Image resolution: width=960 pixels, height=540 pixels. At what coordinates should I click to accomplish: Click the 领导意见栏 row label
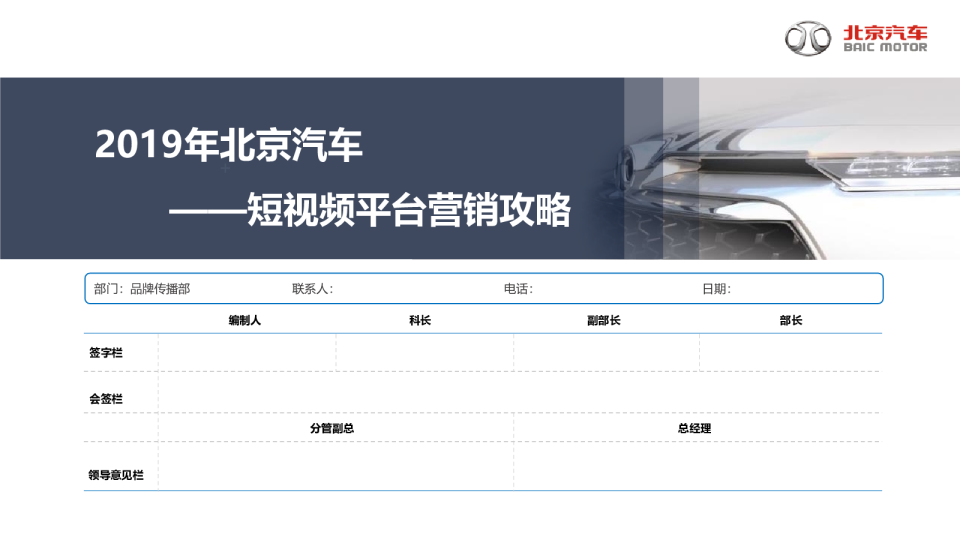tap(116, 475)
